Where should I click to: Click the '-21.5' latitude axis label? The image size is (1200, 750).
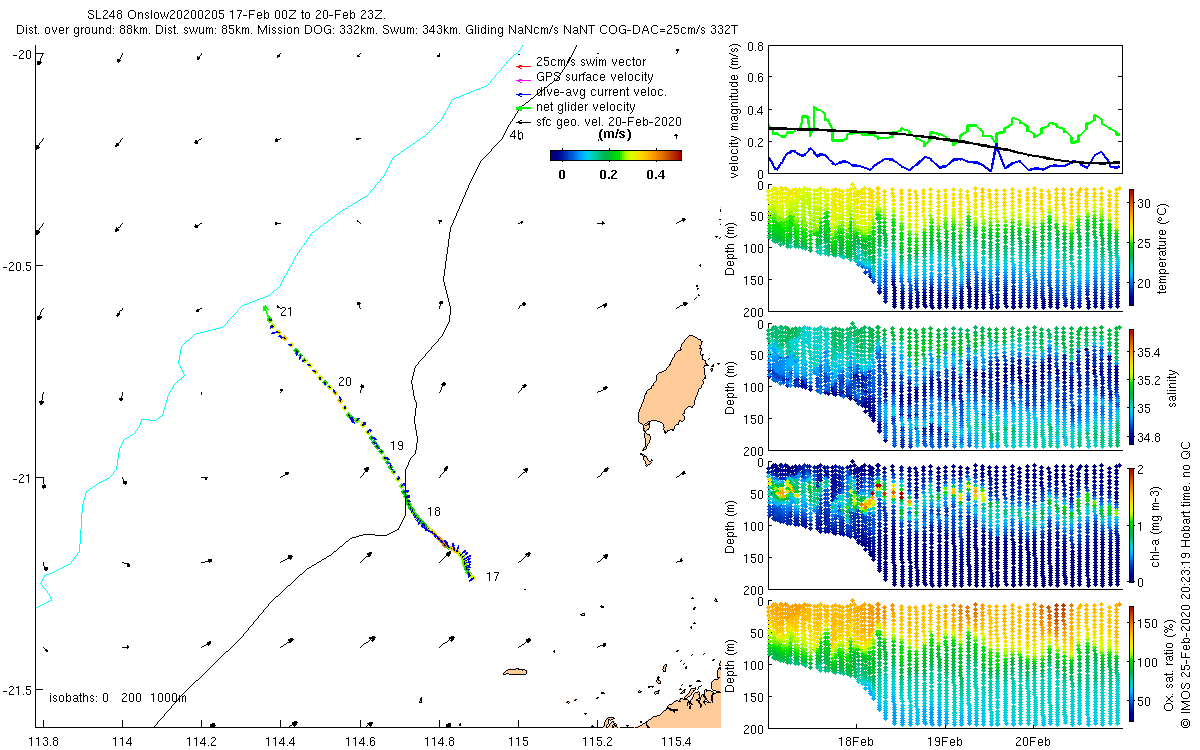pyautogui.click(x=17, y=691)
